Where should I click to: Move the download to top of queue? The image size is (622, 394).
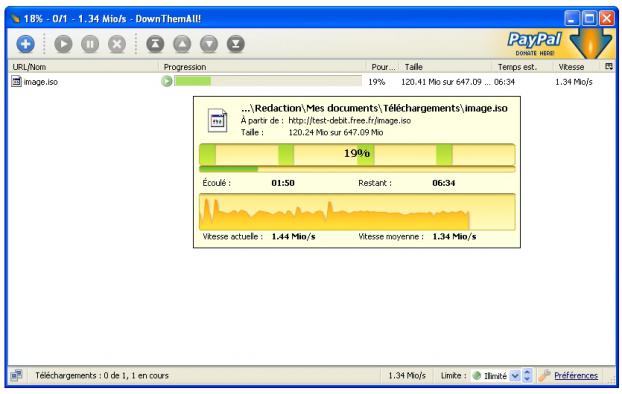click(155, 44)
